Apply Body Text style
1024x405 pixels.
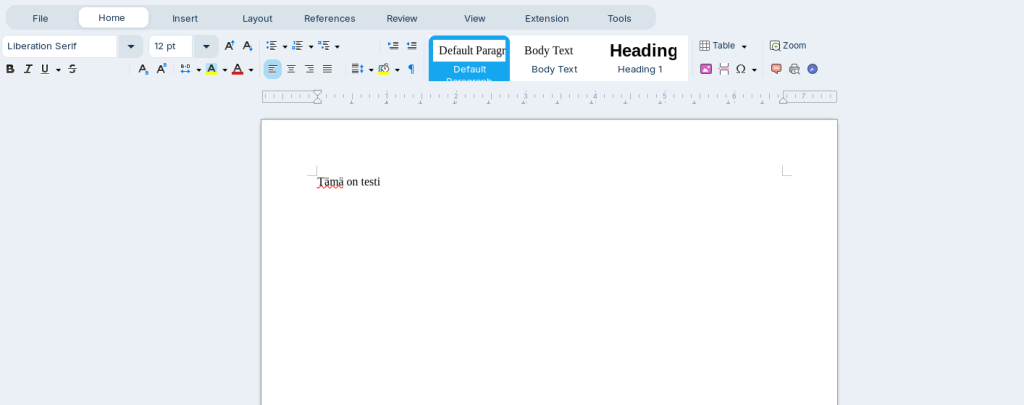pos(554,59)
